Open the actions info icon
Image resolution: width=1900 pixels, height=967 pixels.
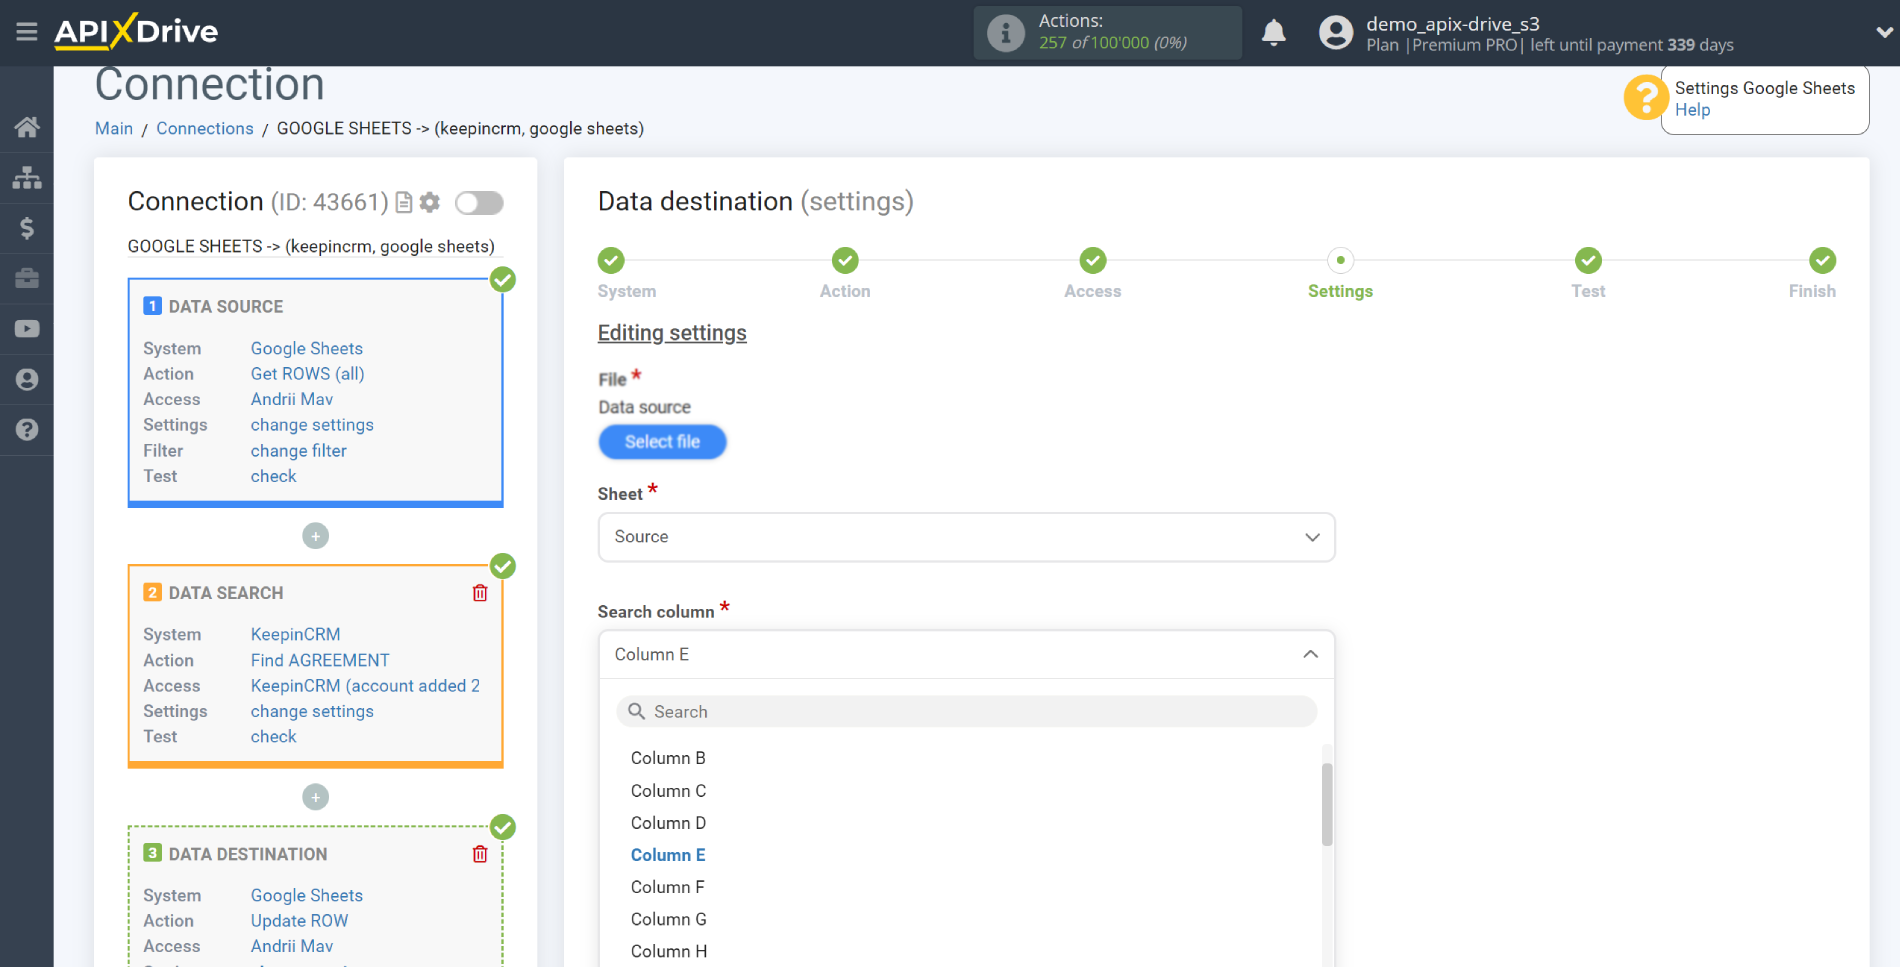tap(1005, 33)
